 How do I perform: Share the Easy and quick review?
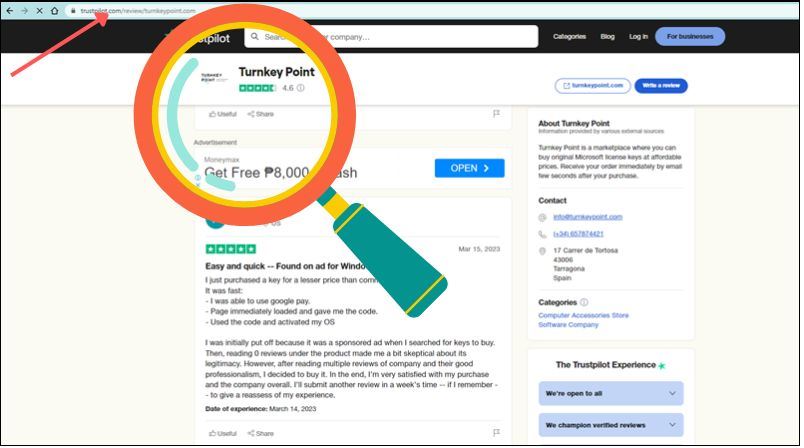260,433
